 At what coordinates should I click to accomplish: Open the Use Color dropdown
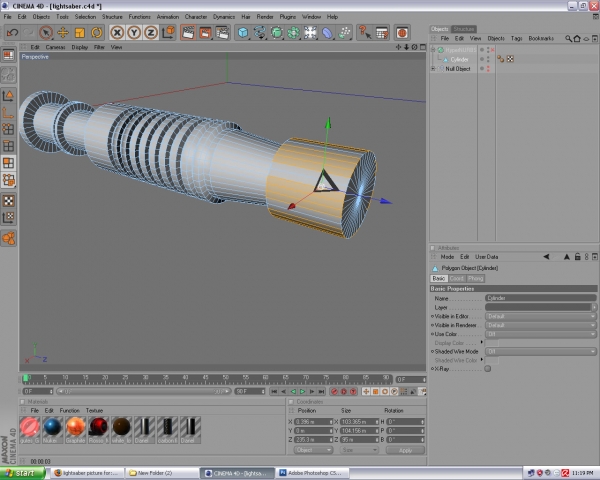coord(541,334)
